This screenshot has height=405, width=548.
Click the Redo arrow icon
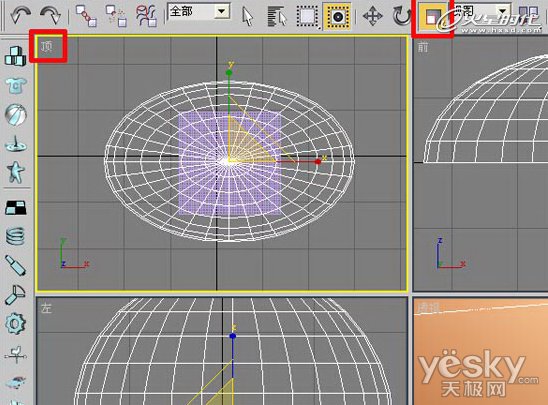tap(50, 16)
